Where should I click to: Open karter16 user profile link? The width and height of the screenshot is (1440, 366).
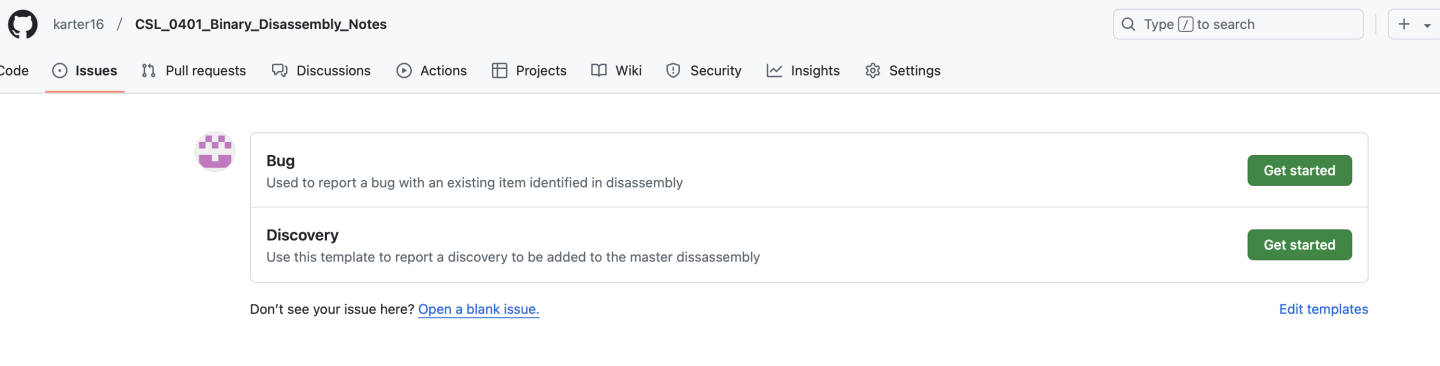pyautogui.click(x=78, y=24)
